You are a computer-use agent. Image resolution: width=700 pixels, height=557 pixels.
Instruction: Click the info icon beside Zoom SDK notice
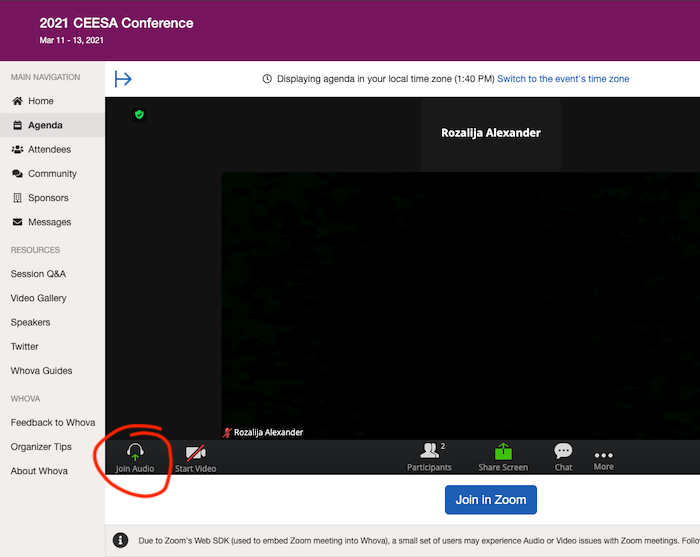[x=121, y=540]
